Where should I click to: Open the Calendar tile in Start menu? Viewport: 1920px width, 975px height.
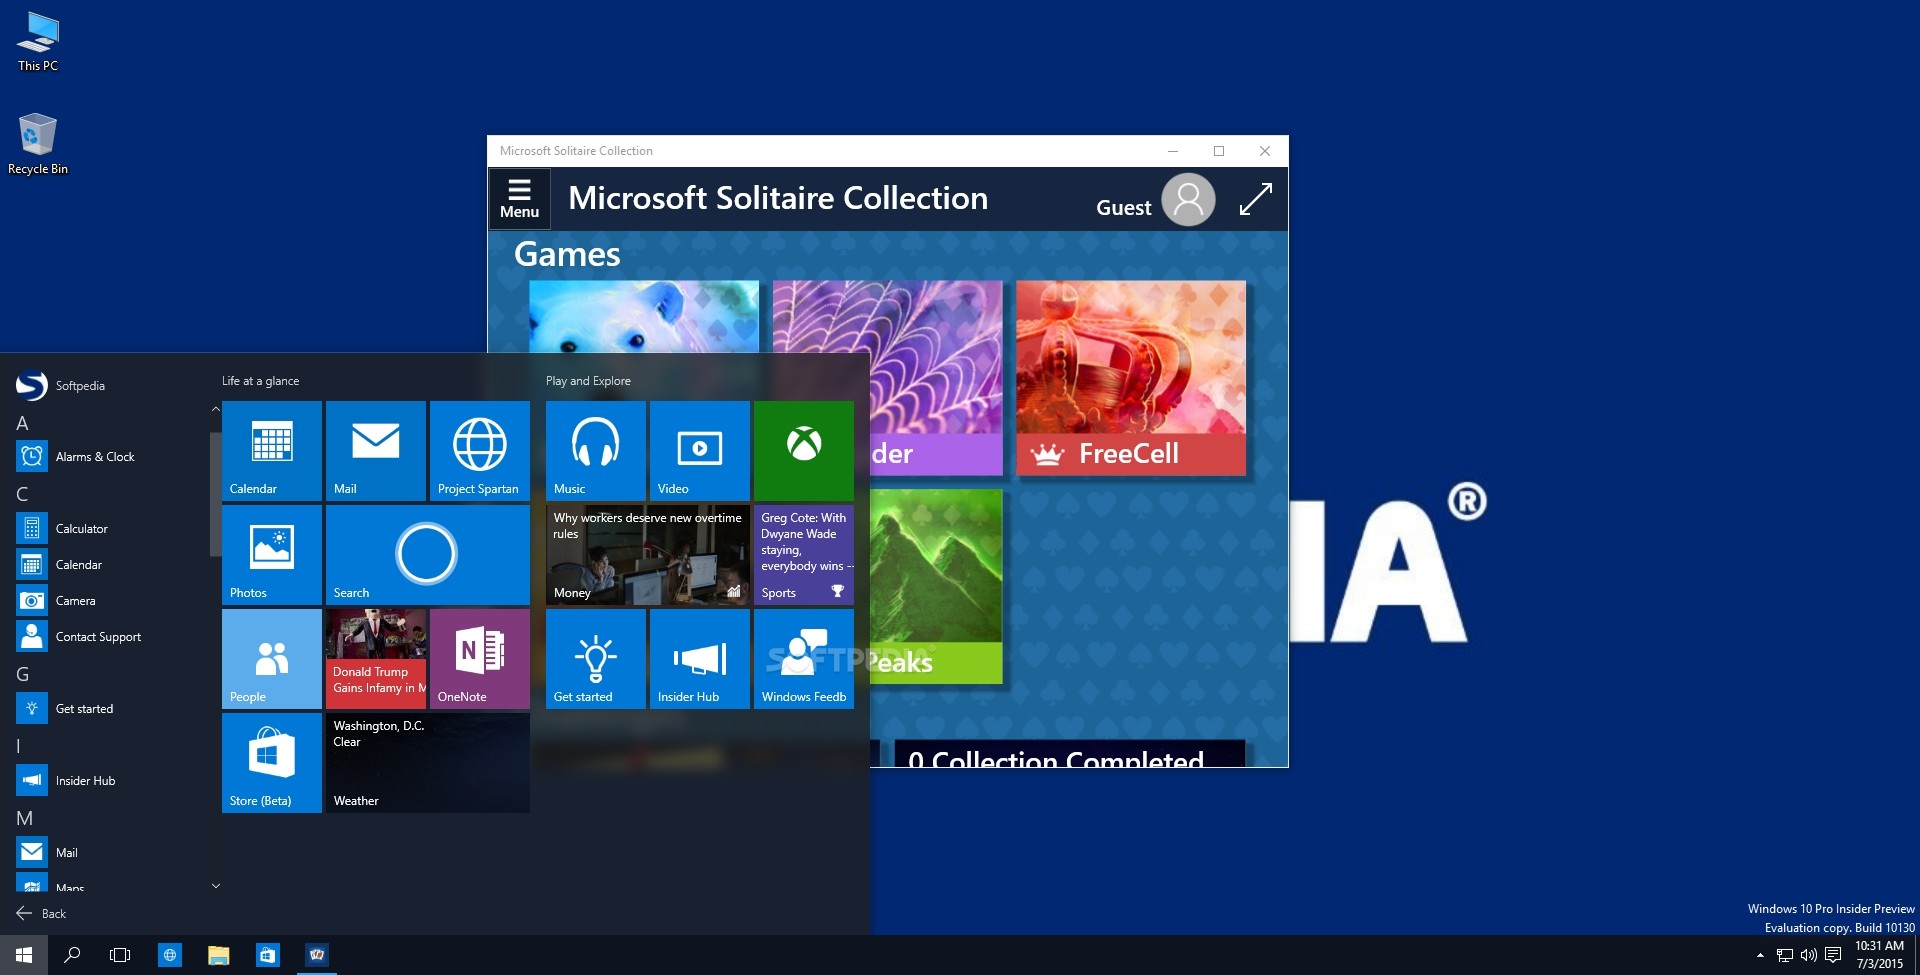tap(272, 450)
